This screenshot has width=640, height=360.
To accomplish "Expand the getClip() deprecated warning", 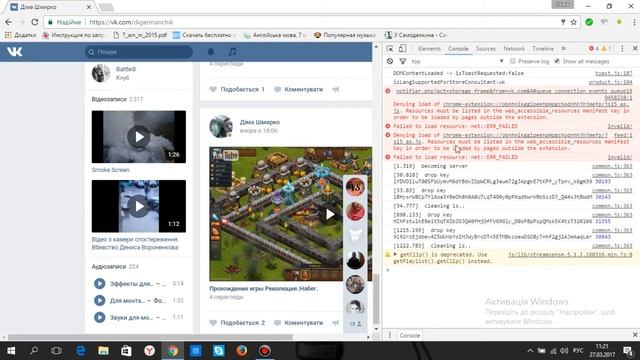I will pyautogui.click(x=395, y=254).
